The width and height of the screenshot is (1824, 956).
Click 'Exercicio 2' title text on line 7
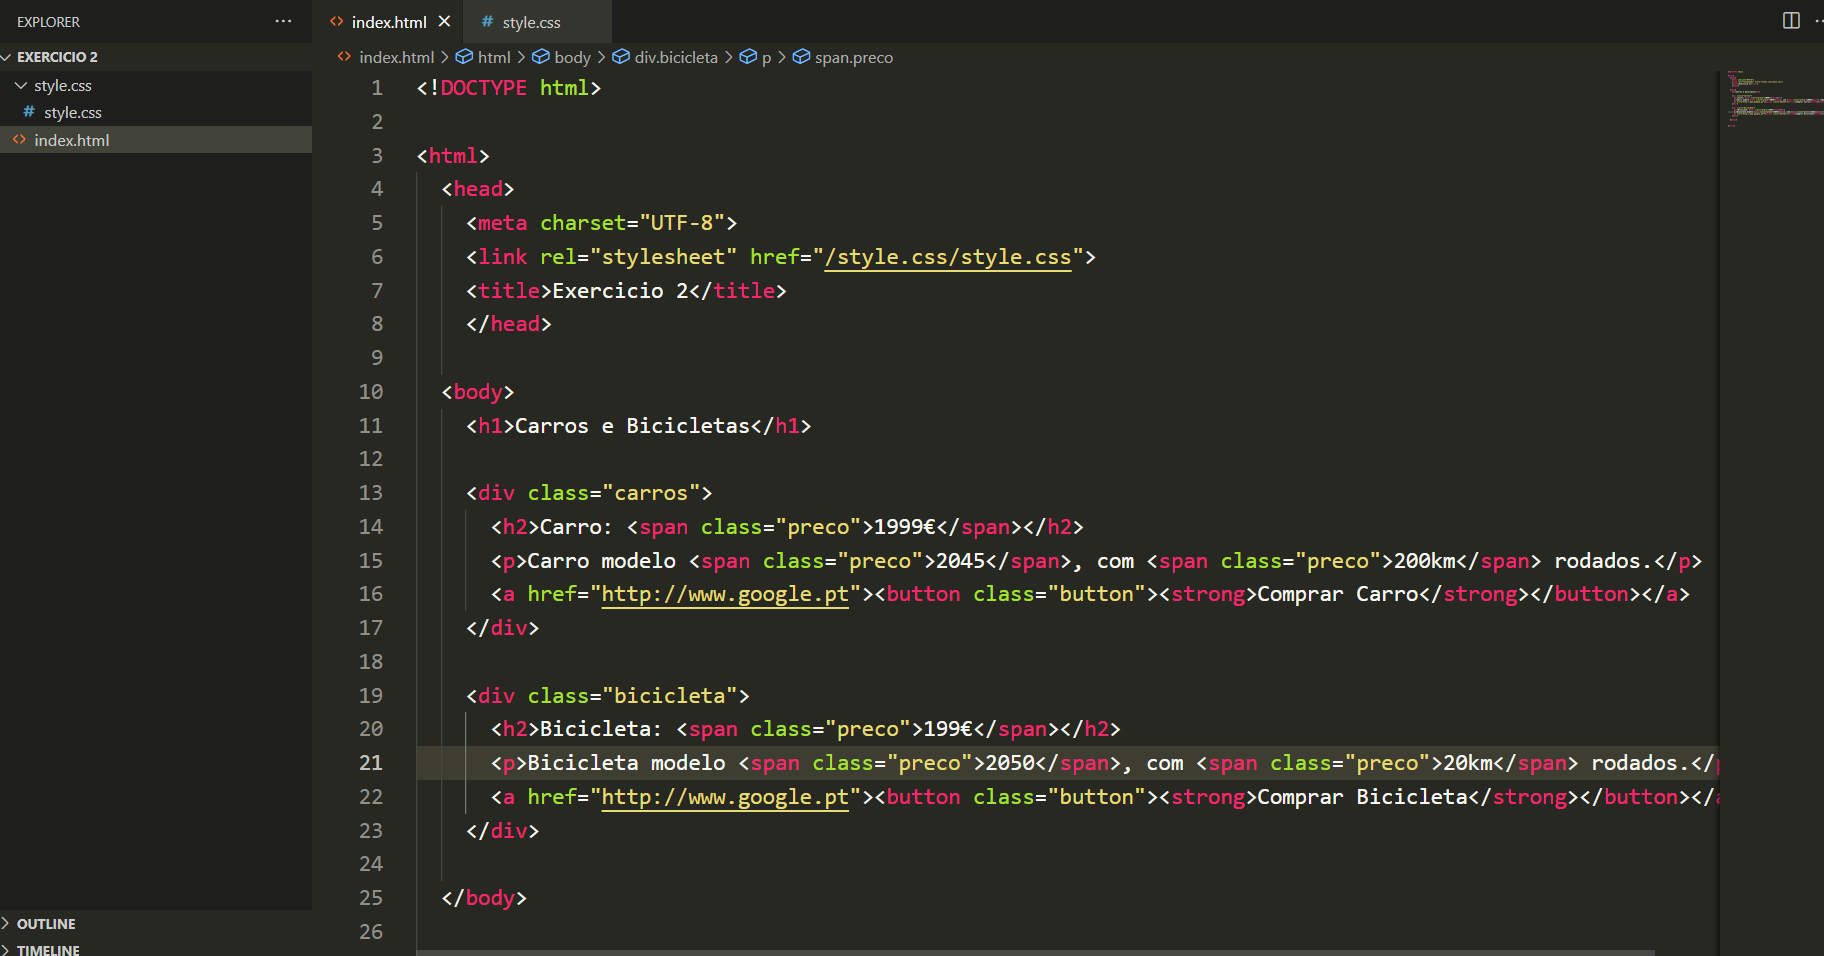[x=620, y=291]
